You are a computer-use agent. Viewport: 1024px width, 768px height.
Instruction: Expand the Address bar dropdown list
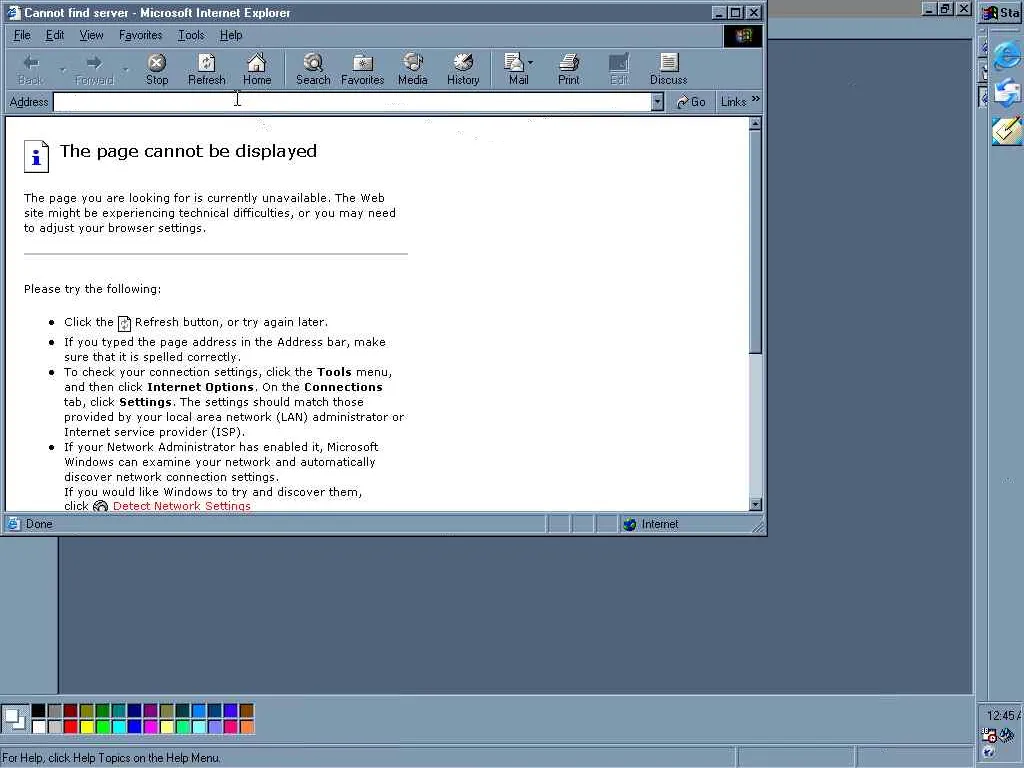[x=657, y=102]
